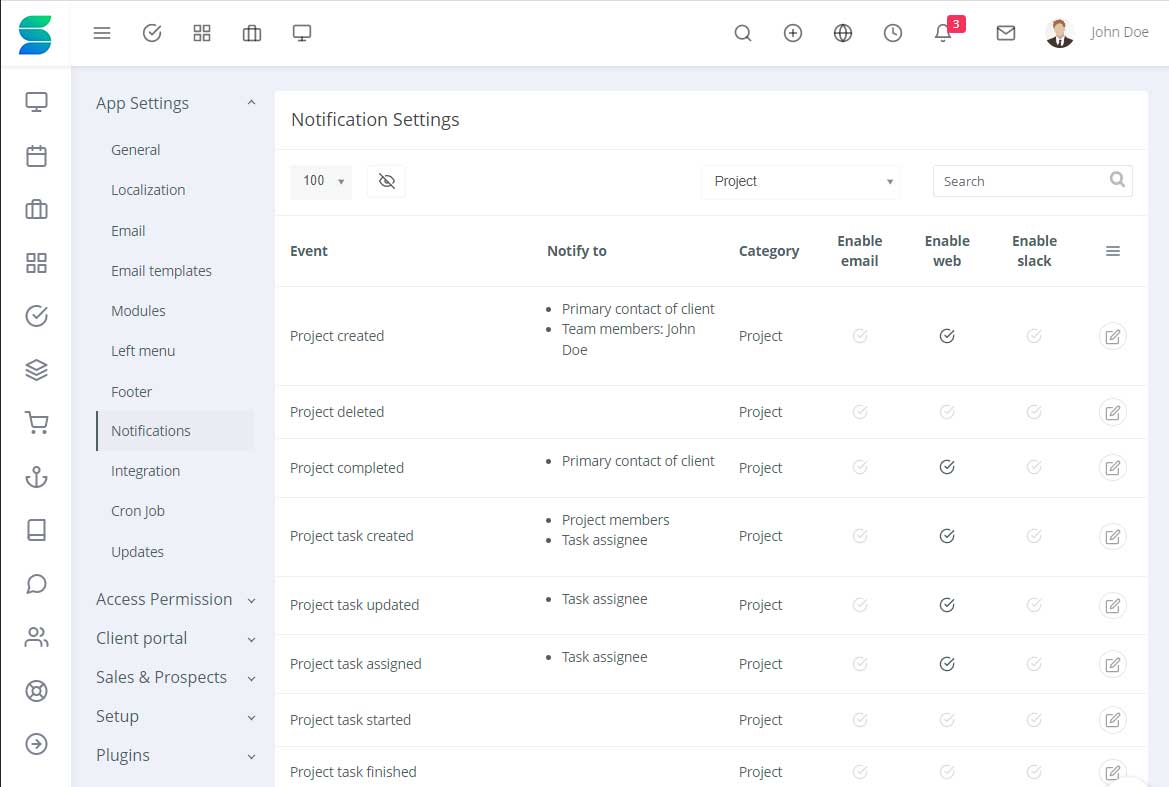1169x787 pixels.
Task: Click the globe language icon
Action: tap(843, 33)
